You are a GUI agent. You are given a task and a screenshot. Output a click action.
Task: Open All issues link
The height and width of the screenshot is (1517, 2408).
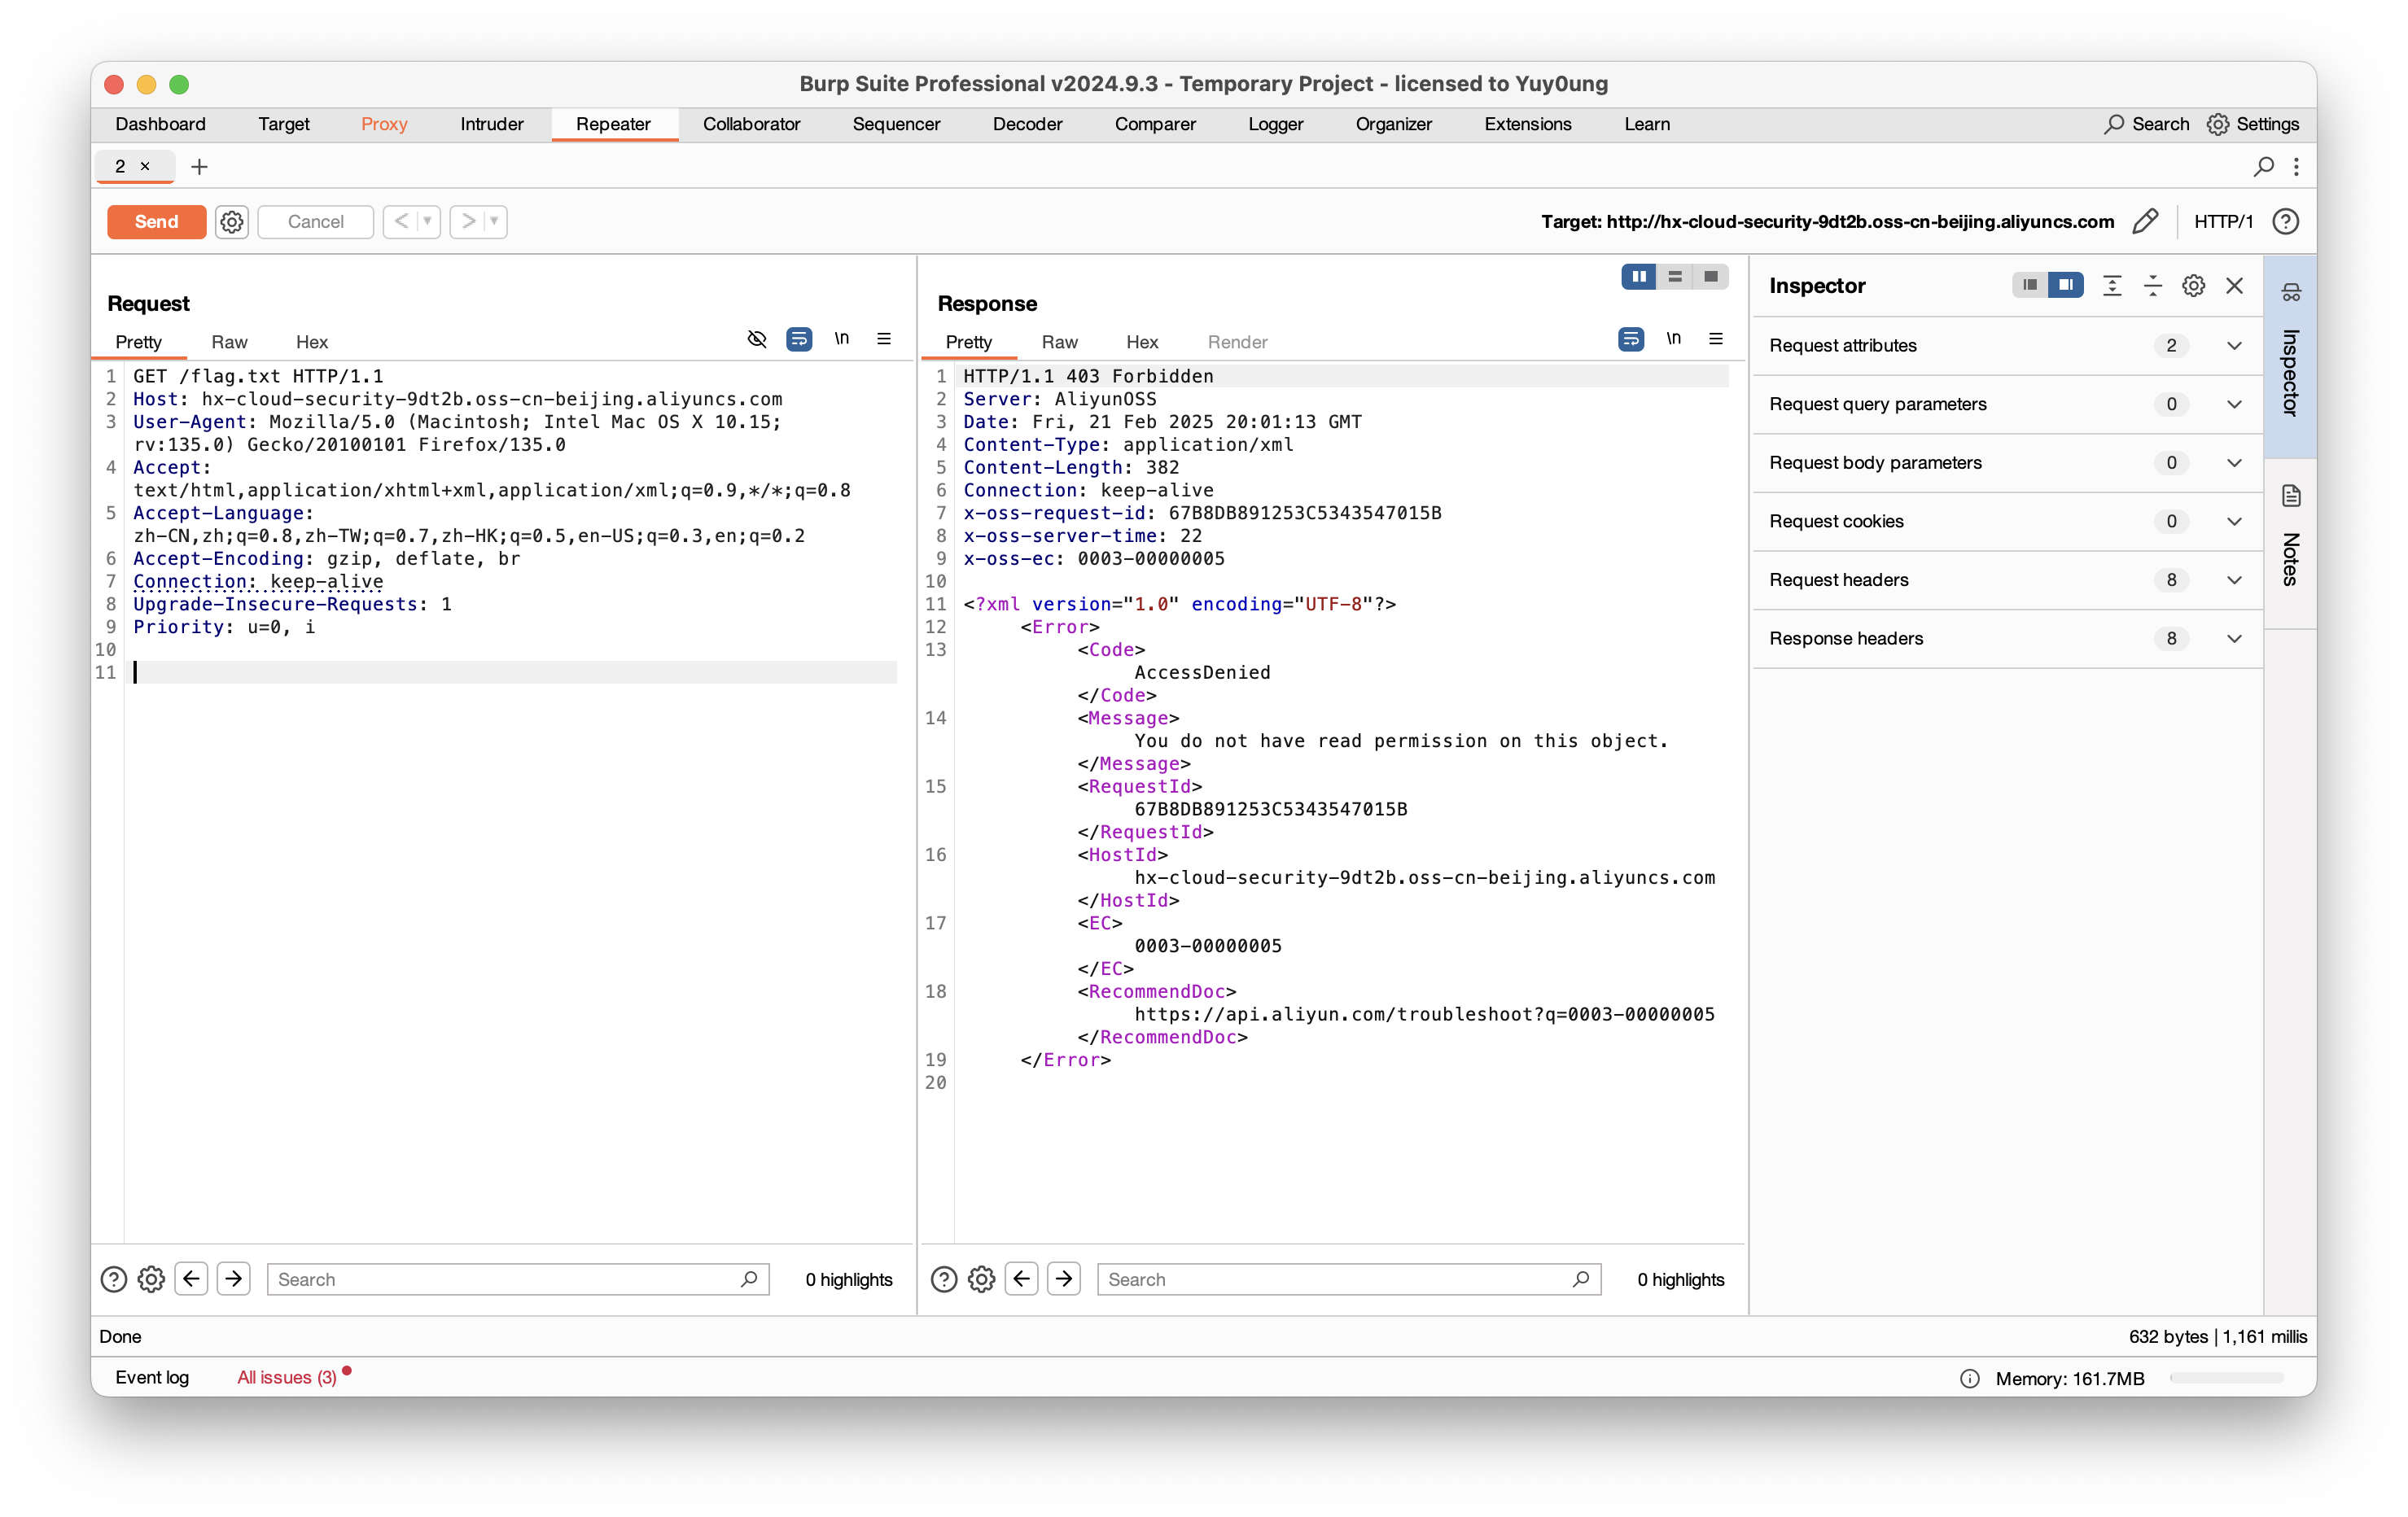[286, 1377]
